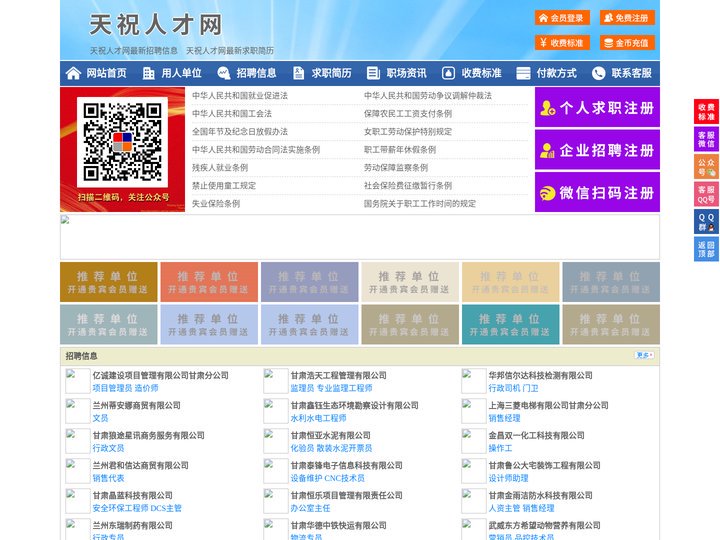Click the phone icon beside 联系客服
This screenshot has height=540, width=720.
tap(598, 73)
